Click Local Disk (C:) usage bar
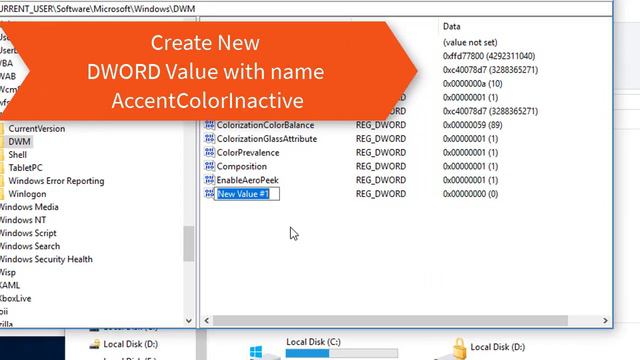Viewport: 640px width, 360px height. (x=342, y=353)
